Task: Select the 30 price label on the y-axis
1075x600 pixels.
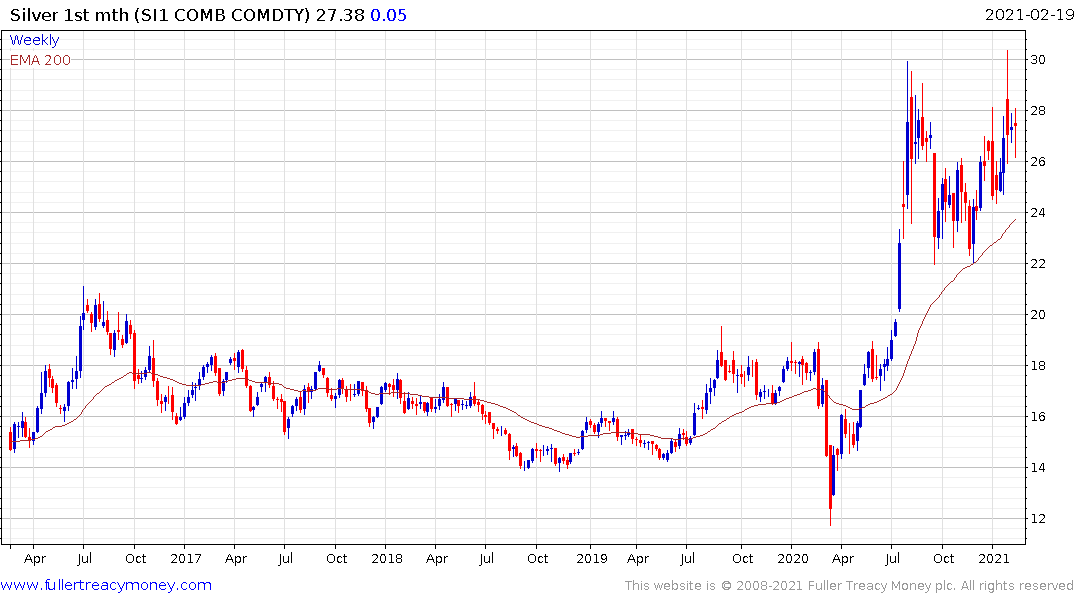Action: click(1038, 60)
